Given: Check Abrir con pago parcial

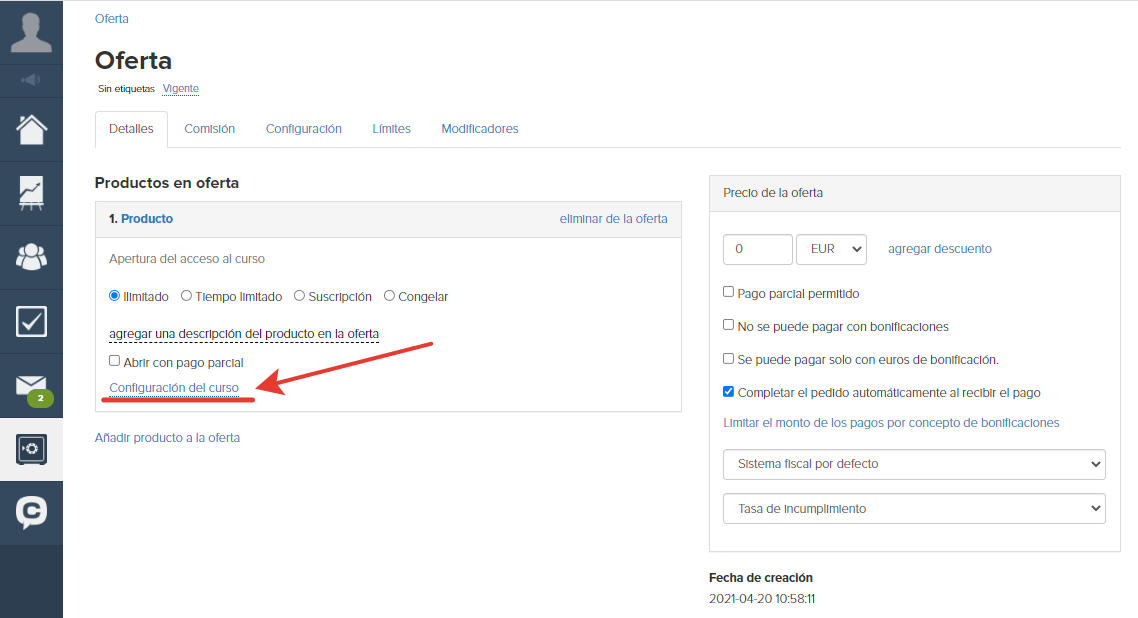Looking at the screenshot, I should pyautogui.click(x=115, y=360).
